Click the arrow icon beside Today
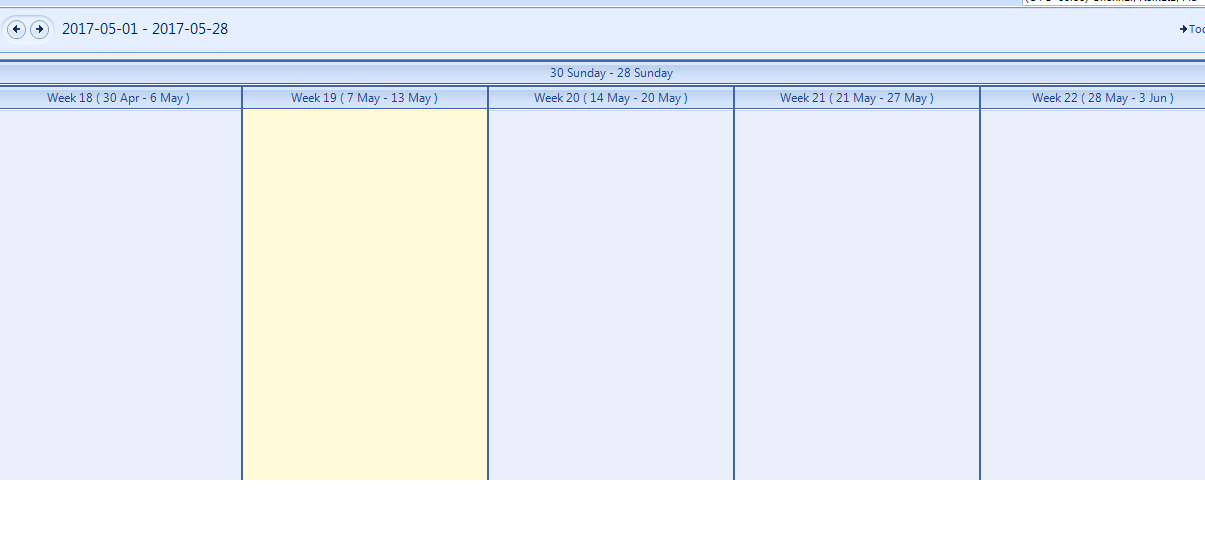The height and width of the screenshot is (547, 1205). coord(1183,29)
